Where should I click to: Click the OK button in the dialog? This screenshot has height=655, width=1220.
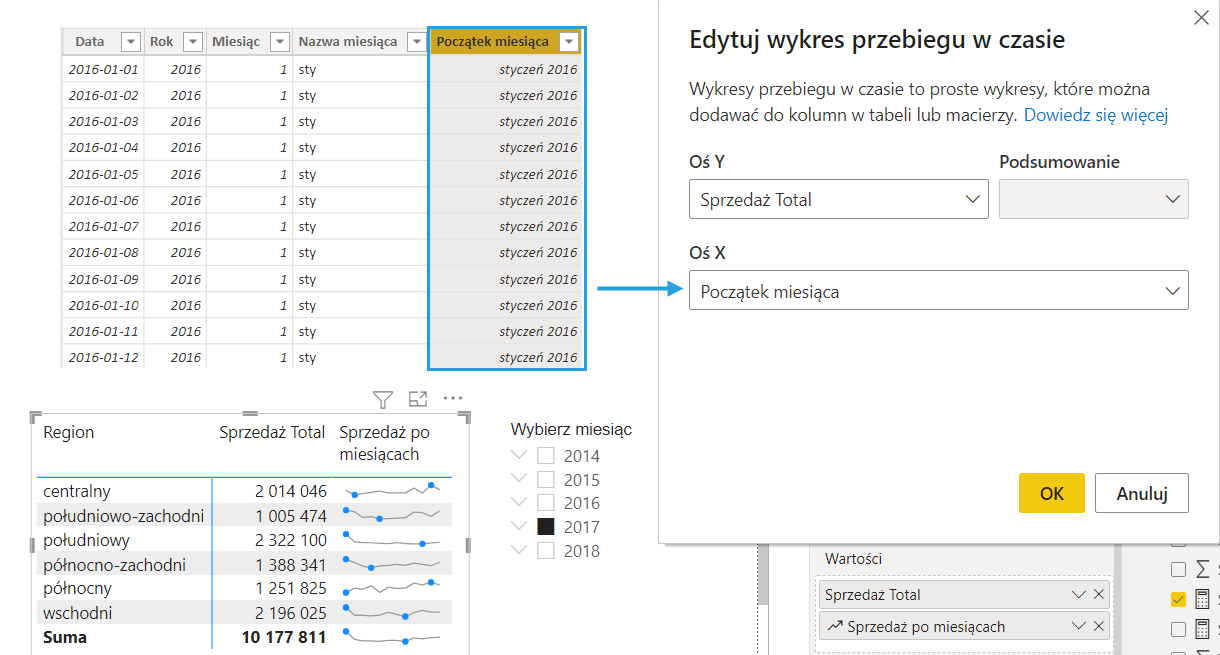point(1051,493)
